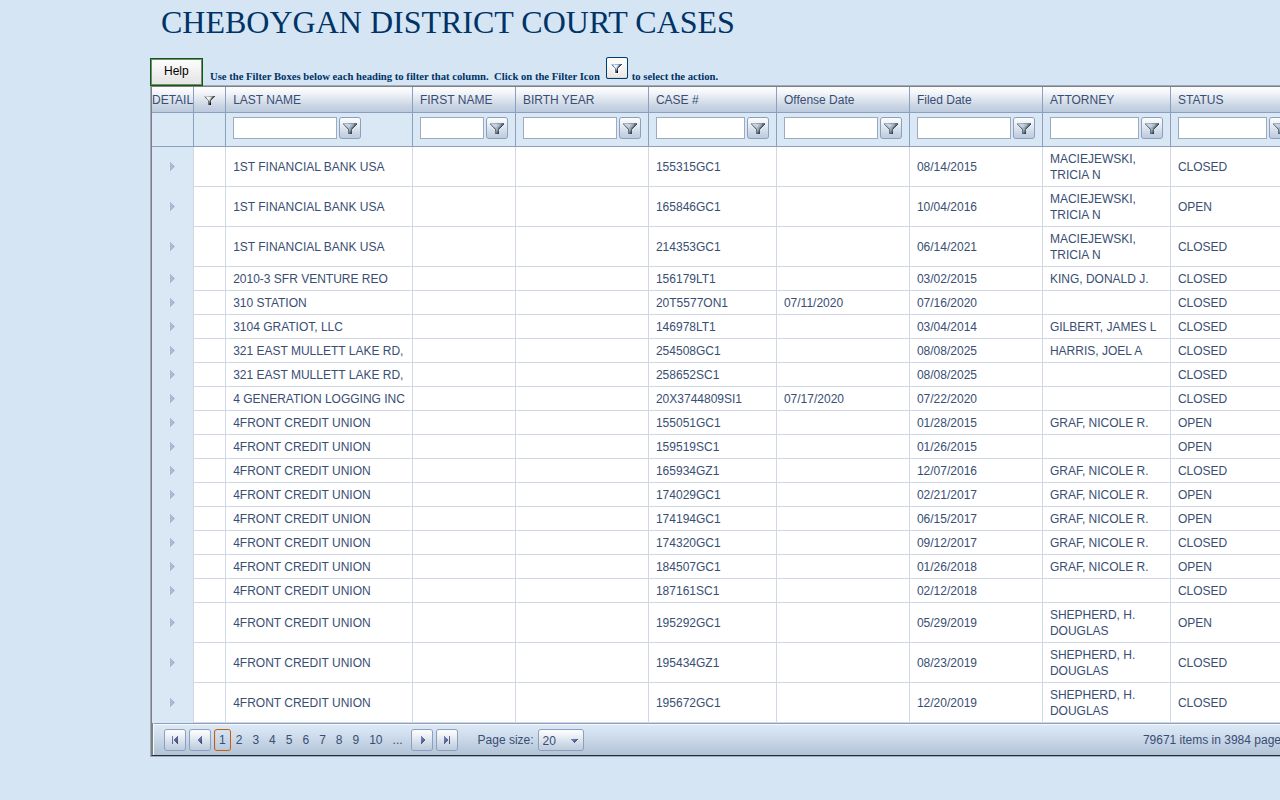This screenshot has height=800, width=1280.
Task: Select case number 20X3744809SI1
Action: (x=699, y=399)
